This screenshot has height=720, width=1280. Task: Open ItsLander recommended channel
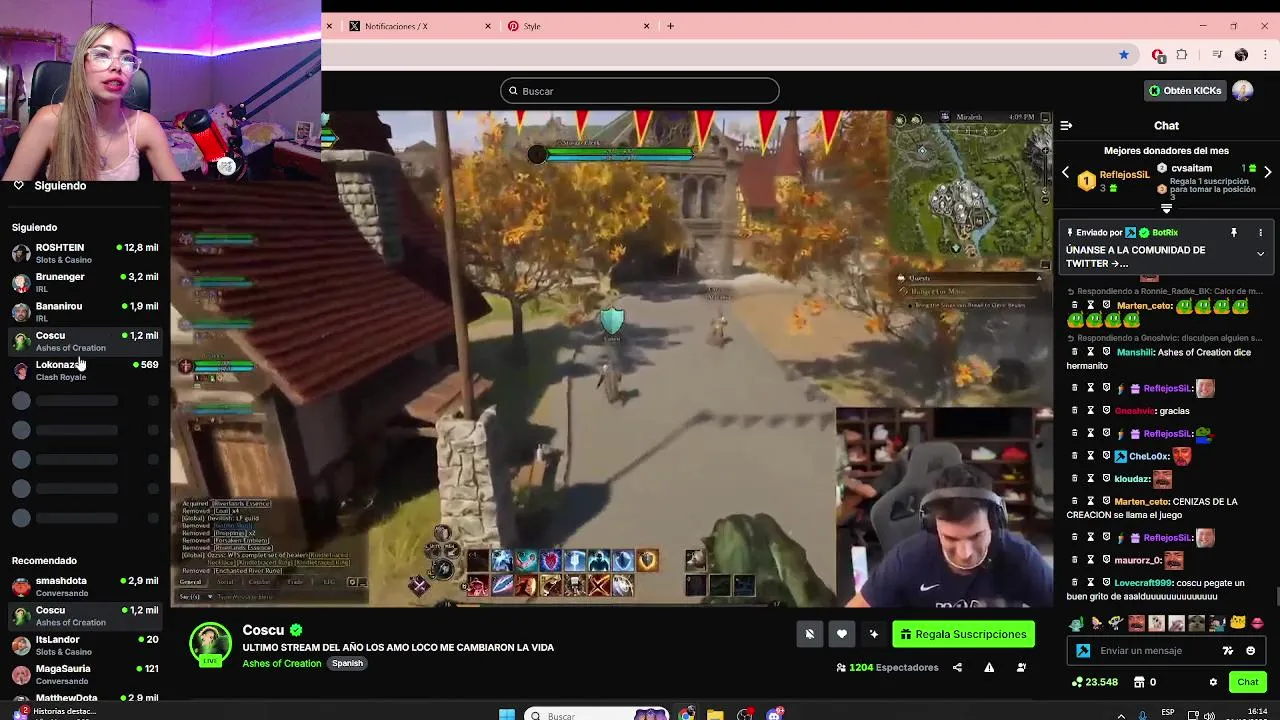85,645
